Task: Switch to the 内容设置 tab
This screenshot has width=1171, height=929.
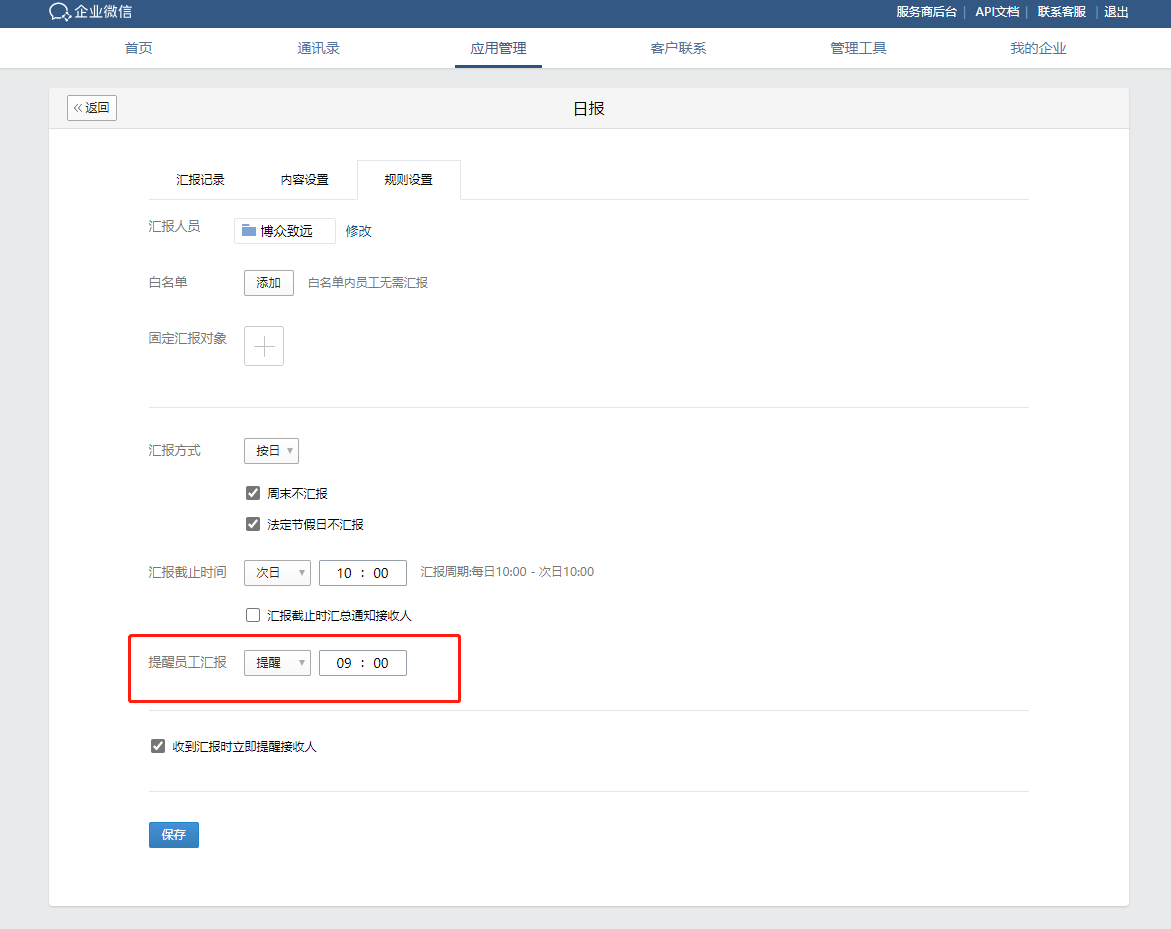Action: click(x=306, y=179)
